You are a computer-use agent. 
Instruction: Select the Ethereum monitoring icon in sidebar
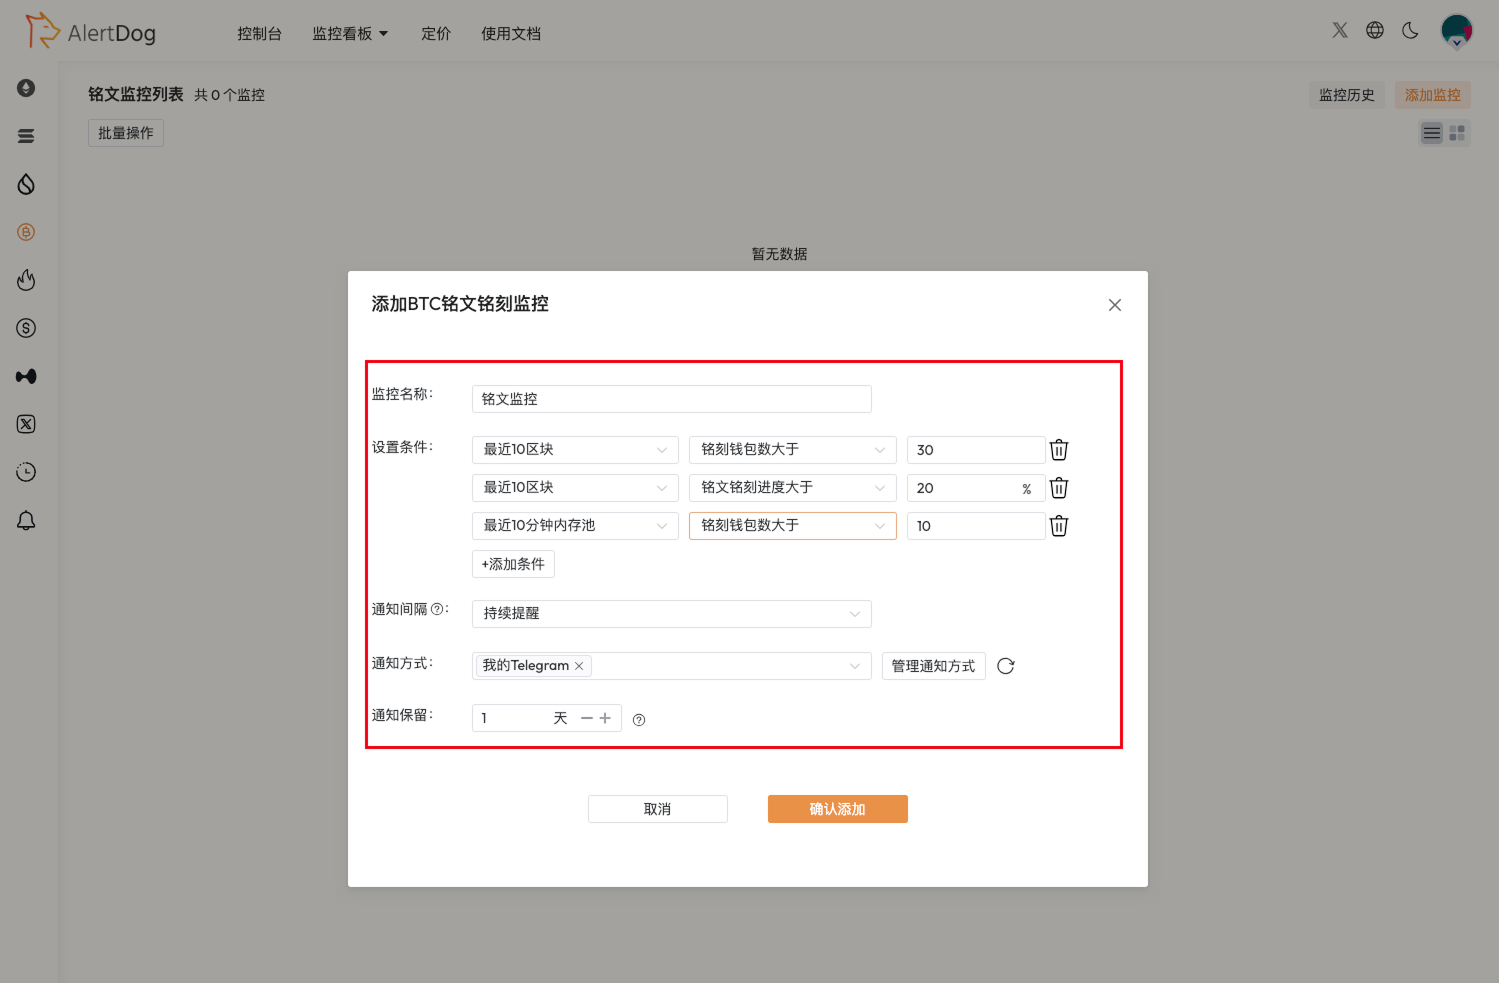pos(26,88)
